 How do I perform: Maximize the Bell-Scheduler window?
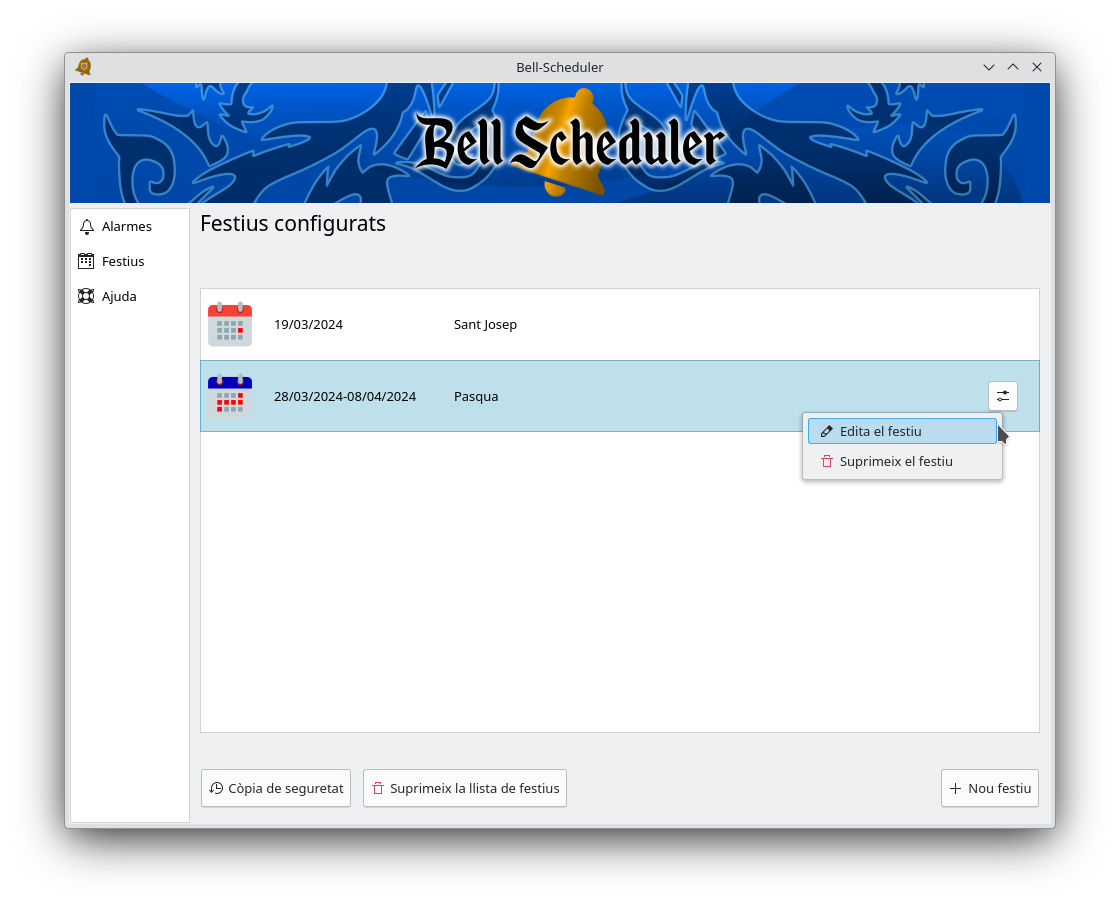tap(1013, 67)
